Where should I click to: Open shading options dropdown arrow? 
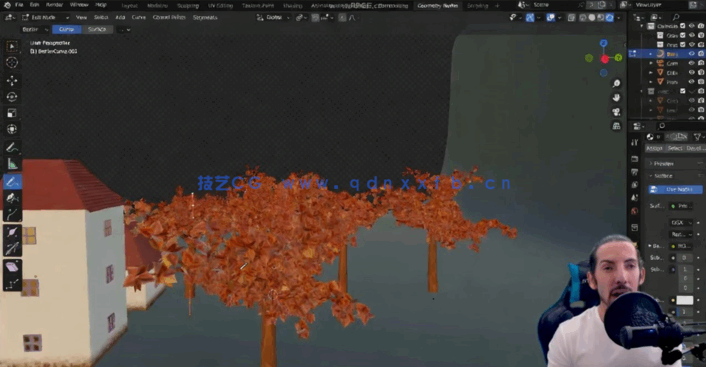(619, 18)
